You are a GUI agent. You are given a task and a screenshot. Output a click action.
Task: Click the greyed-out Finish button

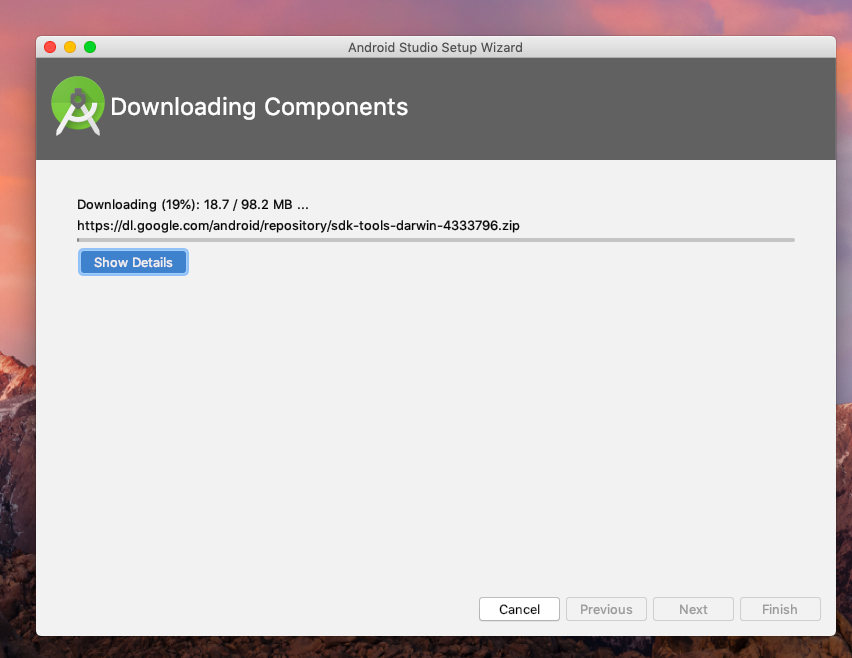[780, 609]
